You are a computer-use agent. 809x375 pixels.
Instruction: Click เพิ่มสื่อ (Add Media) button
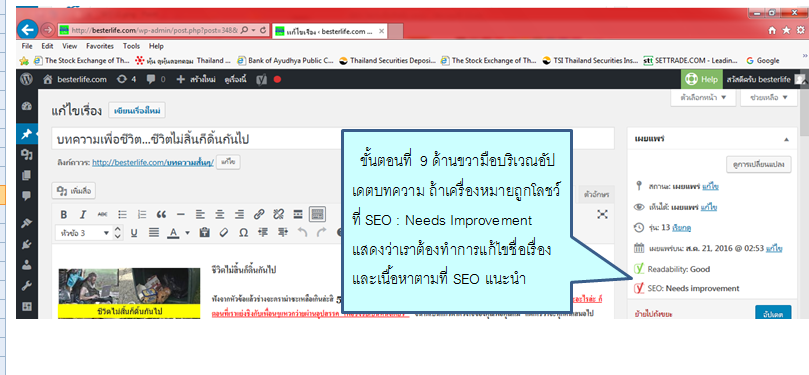pyautogui.click(x=74, y=191)
